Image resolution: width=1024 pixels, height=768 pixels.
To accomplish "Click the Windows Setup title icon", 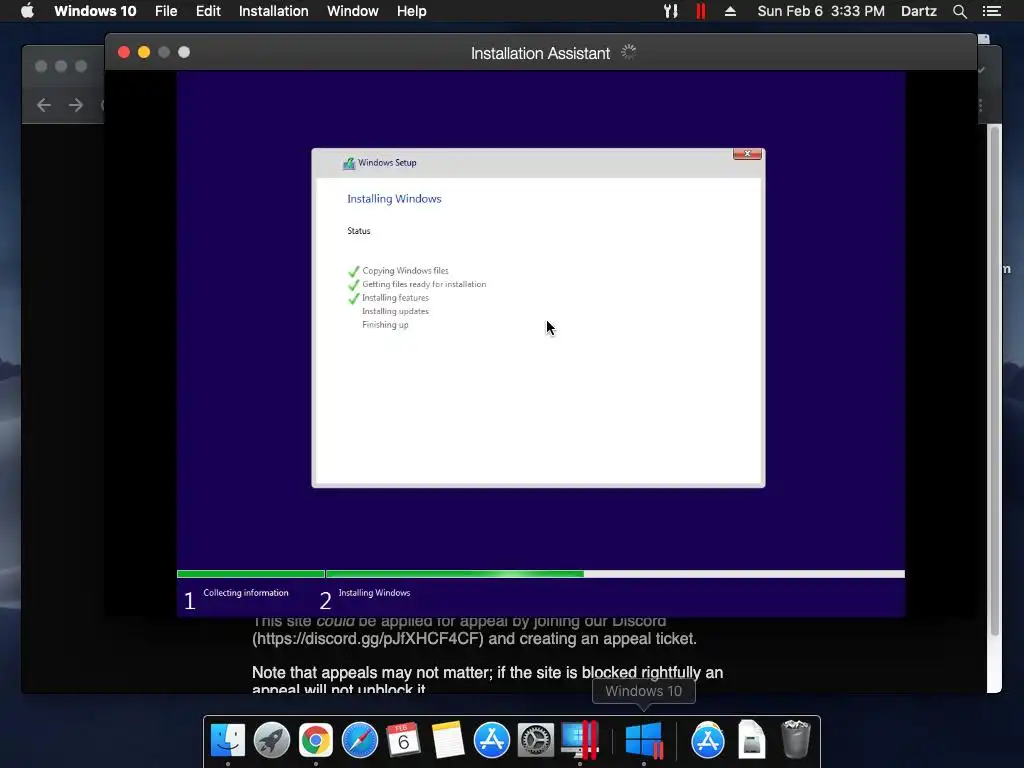I will 349,163.
